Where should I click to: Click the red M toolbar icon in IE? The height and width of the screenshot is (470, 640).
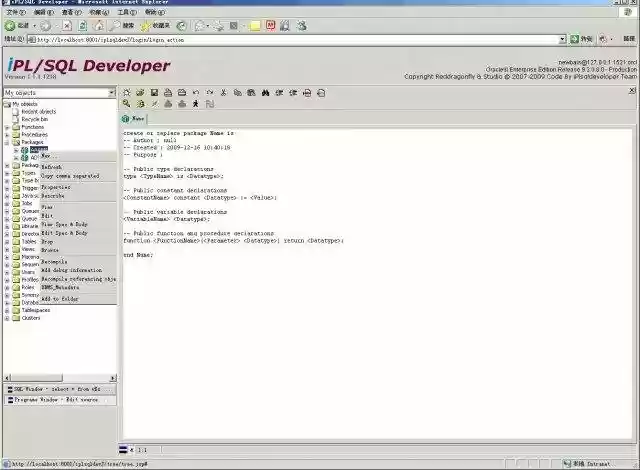click(271, 26)
